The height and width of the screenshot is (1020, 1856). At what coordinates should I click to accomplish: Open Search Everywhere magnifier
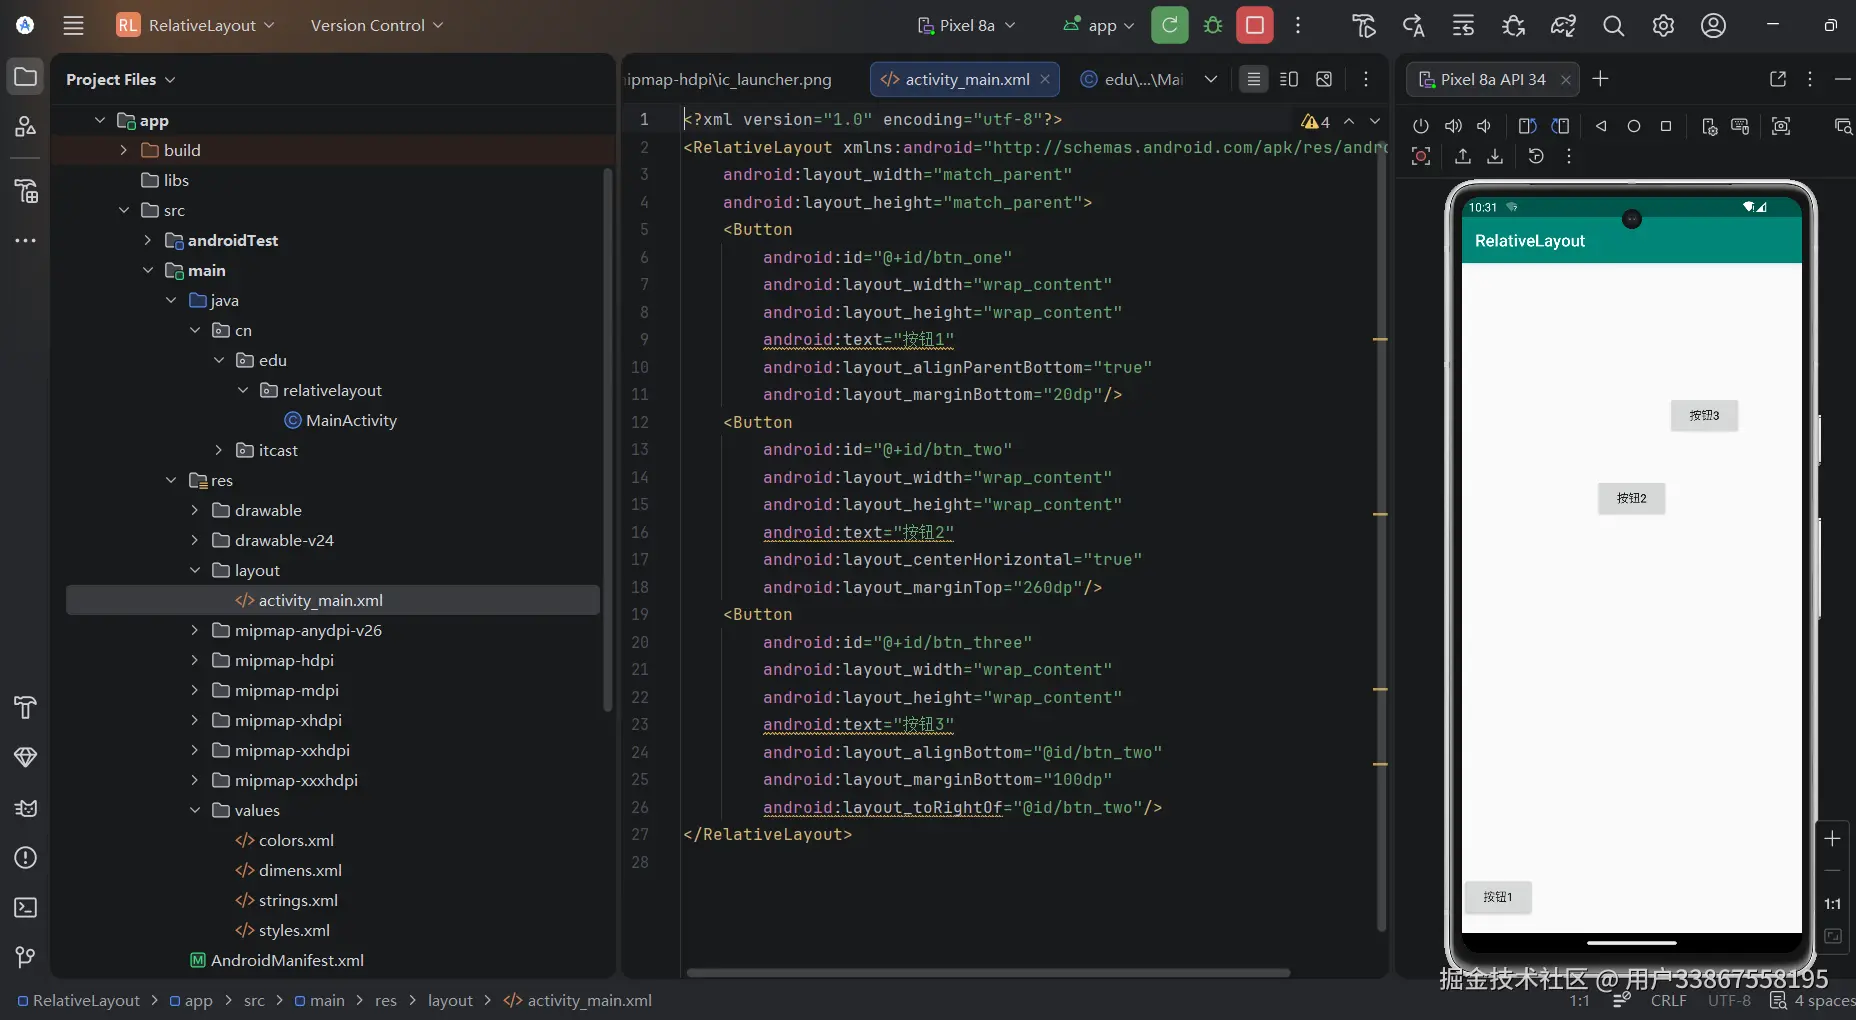(x=1613, y=26)
